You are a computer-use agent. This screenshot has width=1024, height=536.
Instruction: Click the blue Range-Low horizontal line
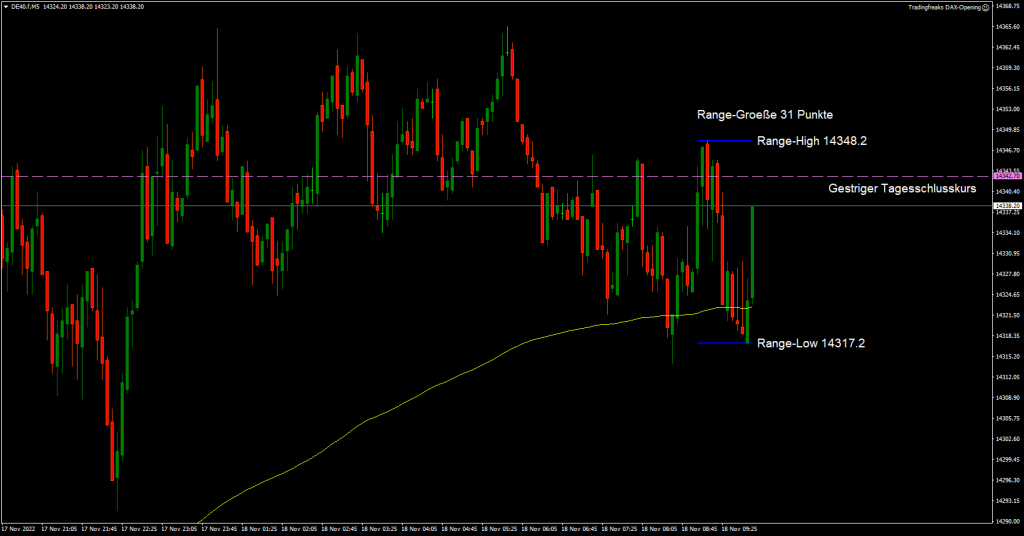coord(722,343)
